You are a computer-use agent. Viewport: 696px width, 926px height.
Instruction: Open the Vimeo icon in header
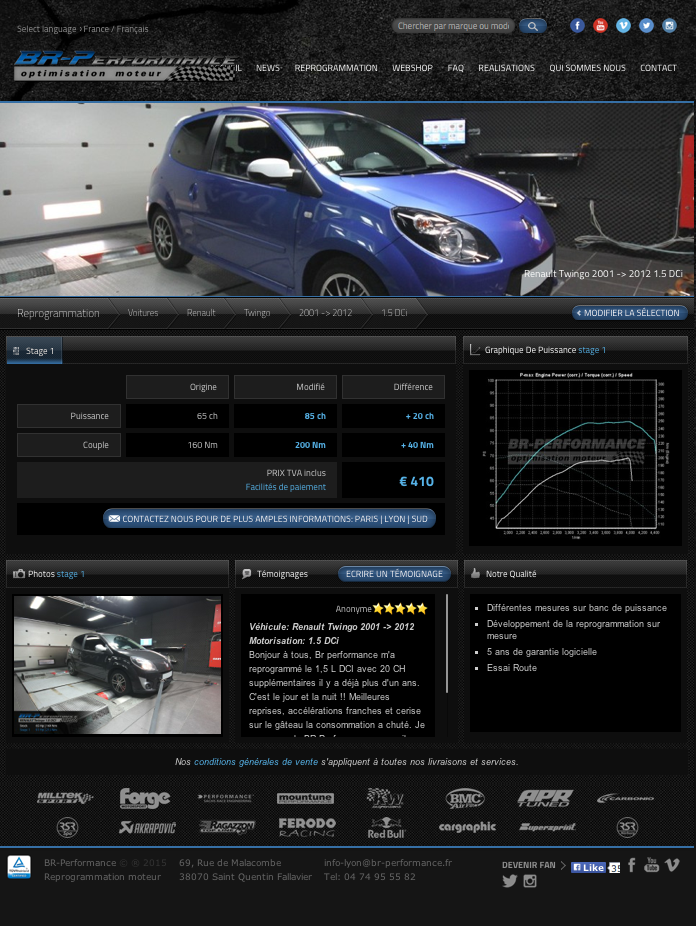(623, 25)
